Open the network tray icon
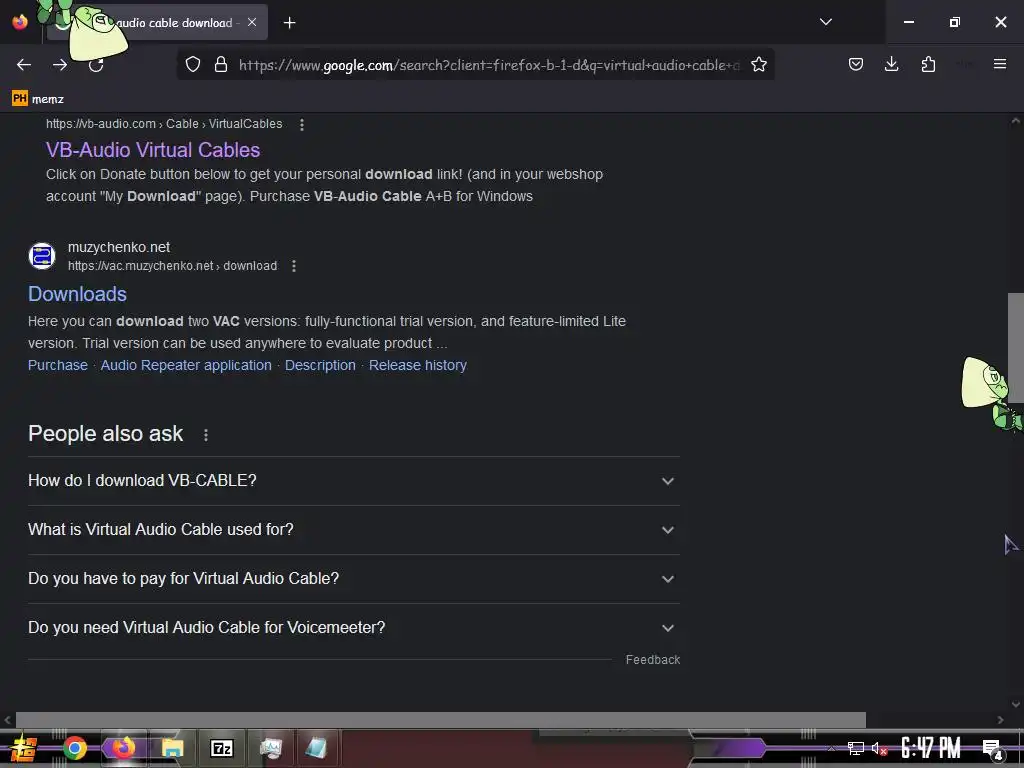This screenshot has height=768, width=1024. (856, 748)
